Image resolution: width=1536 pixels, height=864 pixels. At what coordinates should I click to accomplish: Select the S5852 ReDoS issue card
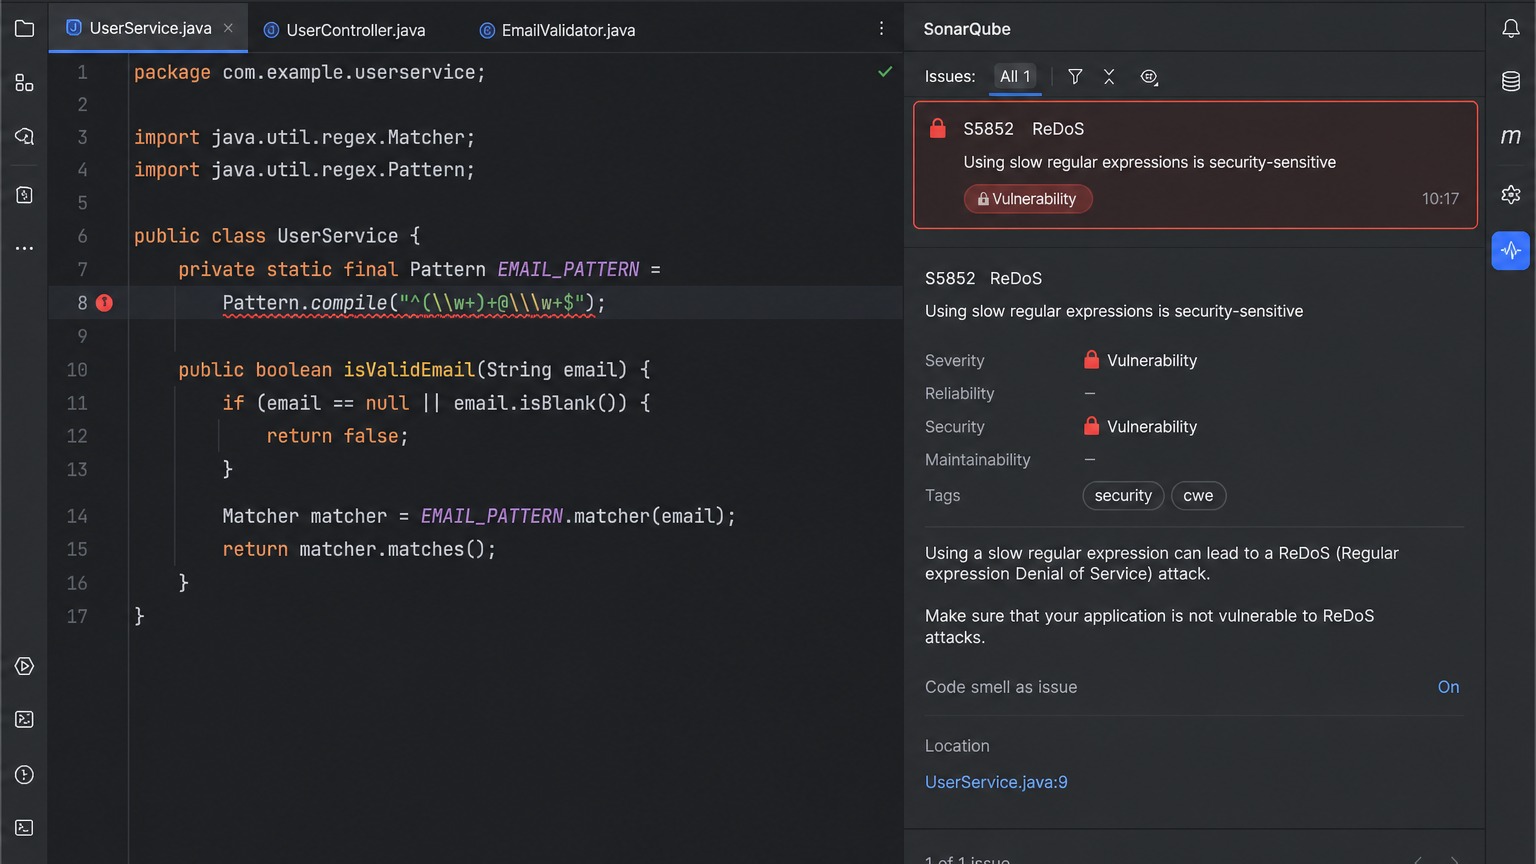coord(1195,165)
